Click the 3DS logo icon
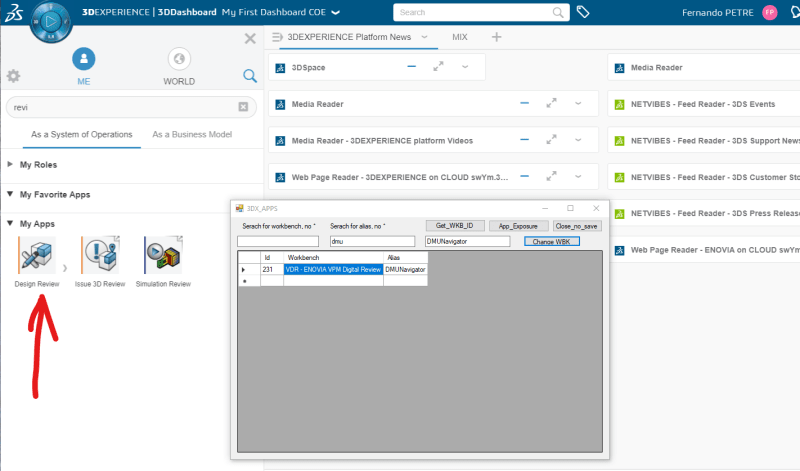800x471 pixels. 14,12
